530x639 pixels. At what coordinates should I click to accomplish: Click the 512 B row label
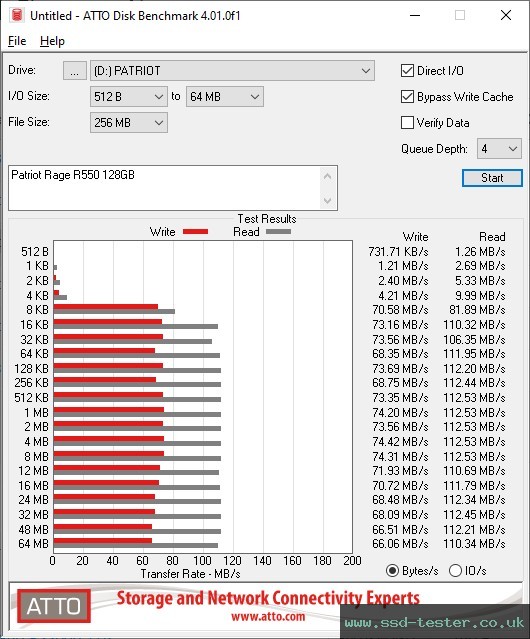(35, 252)
